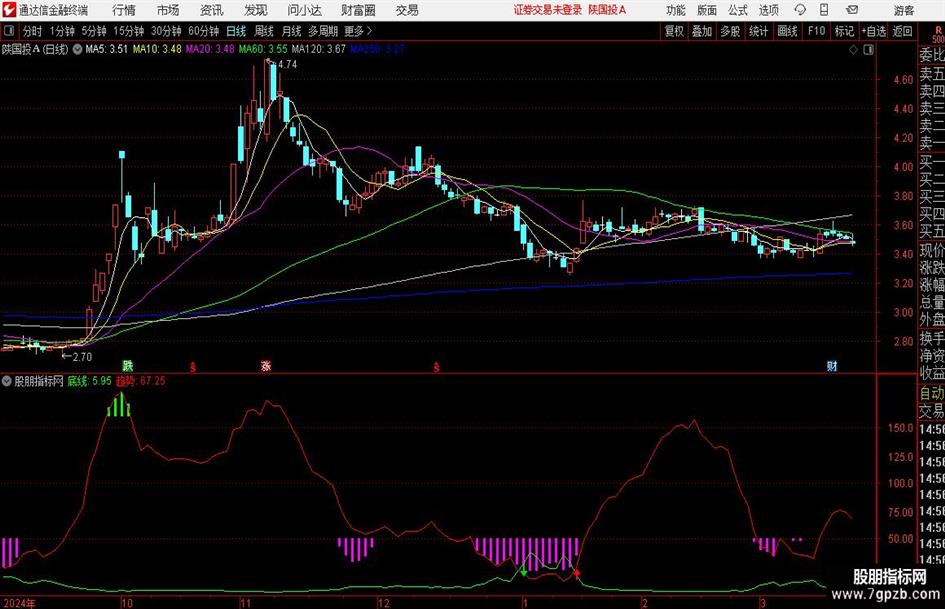This screenshot has width=945, height=609.
Task: Click the 统计 statistics button
Action: point(758,31)
